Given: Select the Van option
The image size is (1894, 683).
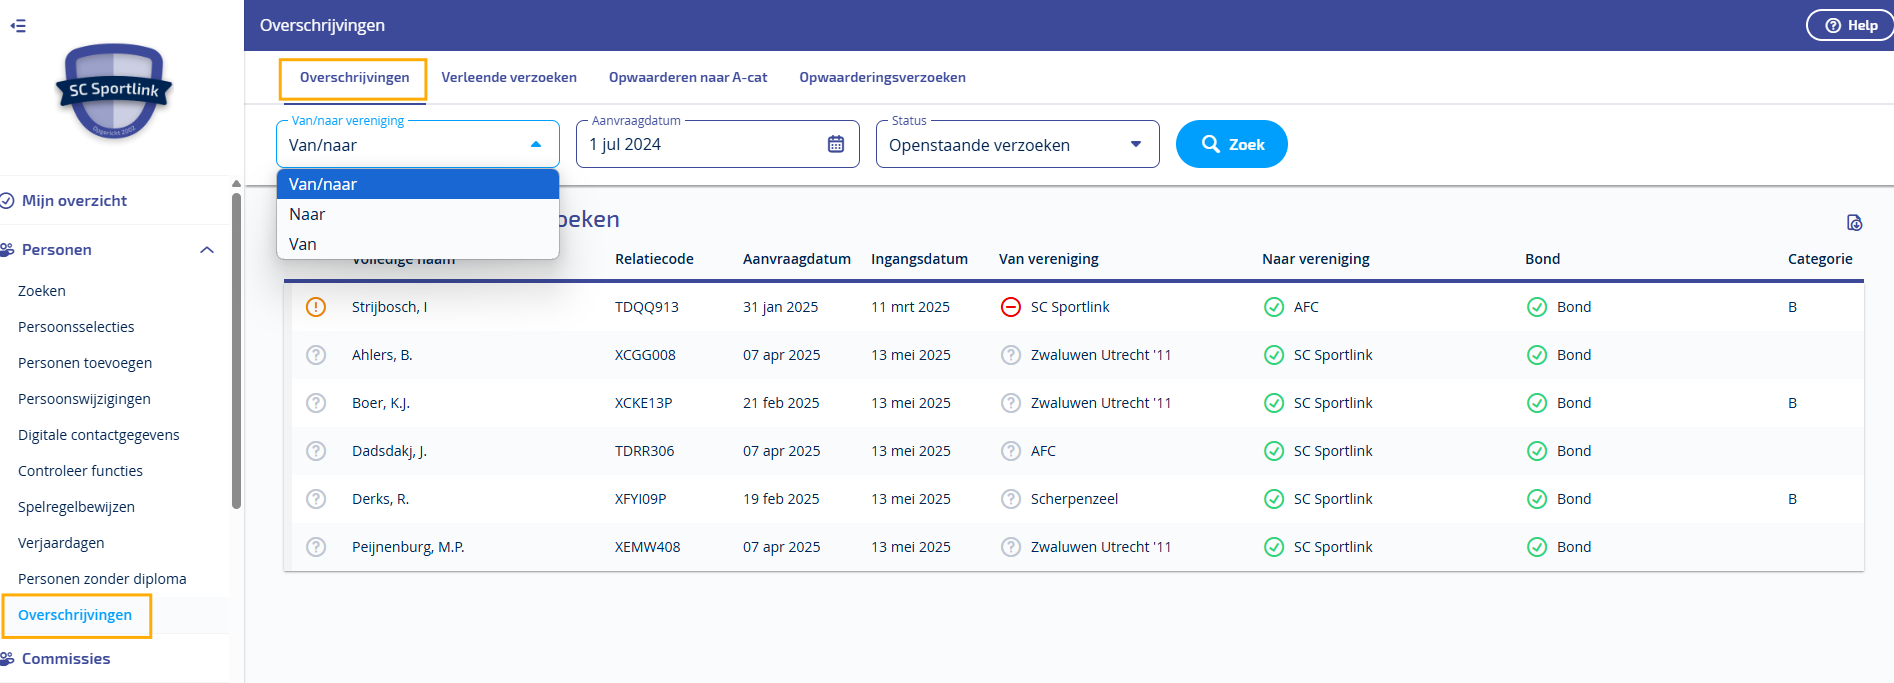Looking at the screenshot, I should pyautogui.click(x=418, y=244).
